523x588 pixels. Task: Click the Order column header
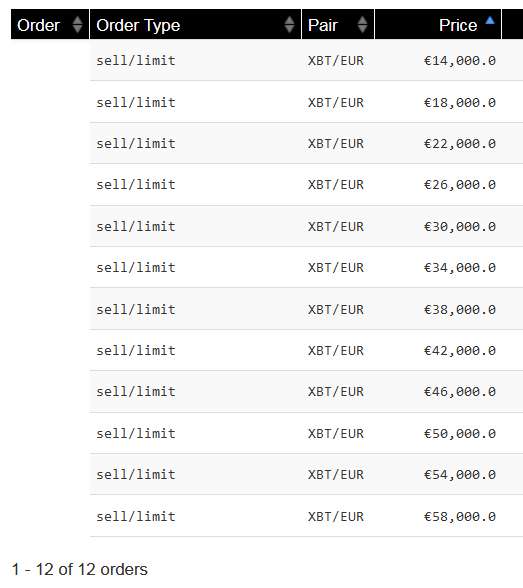[x=50, y=24]
